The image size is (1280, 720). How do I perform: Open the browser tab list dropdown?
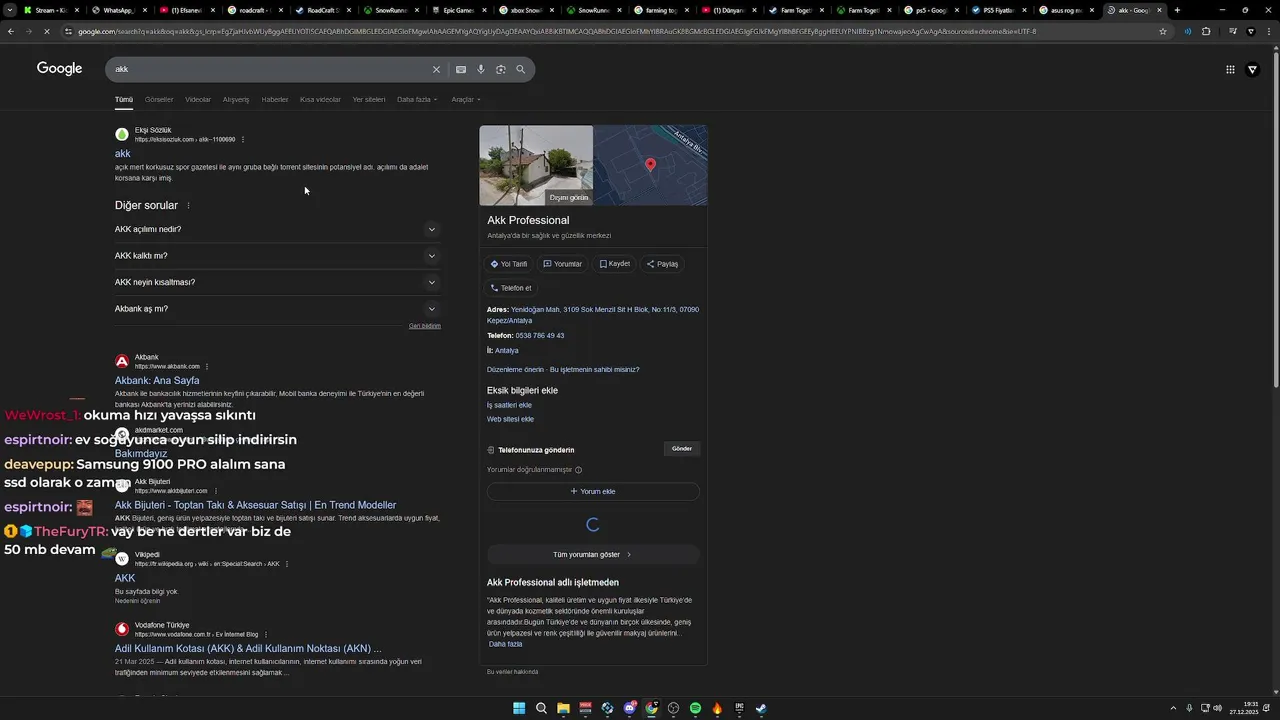[10, 10]
